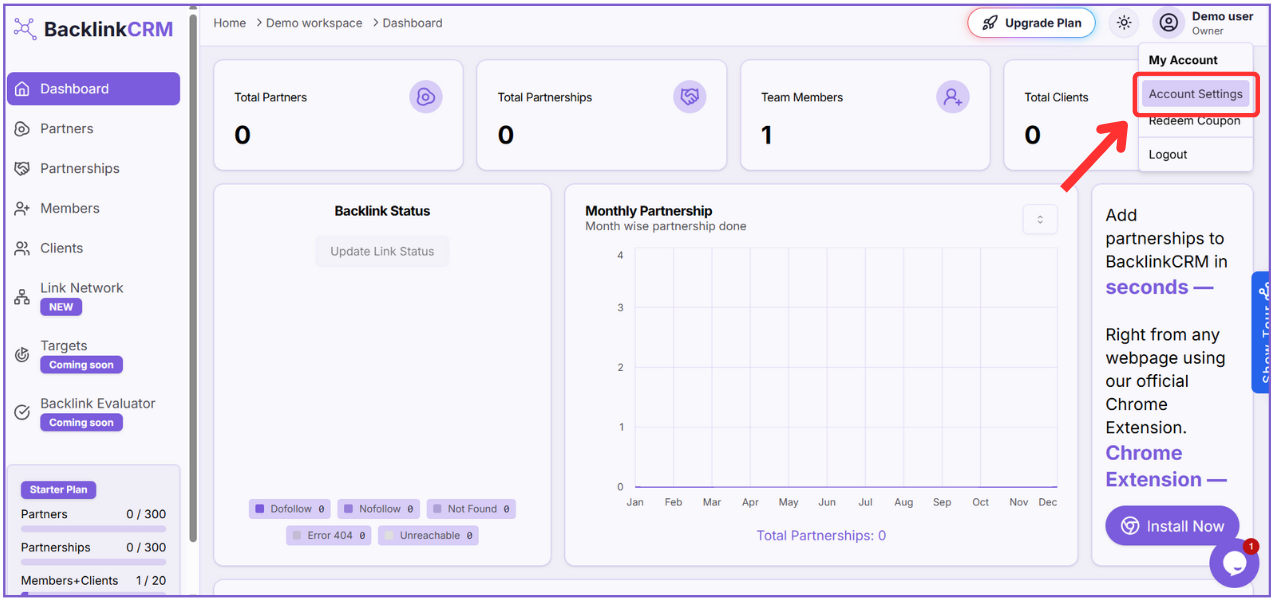Click the BacklinkCRM logo

click(94, 29)
